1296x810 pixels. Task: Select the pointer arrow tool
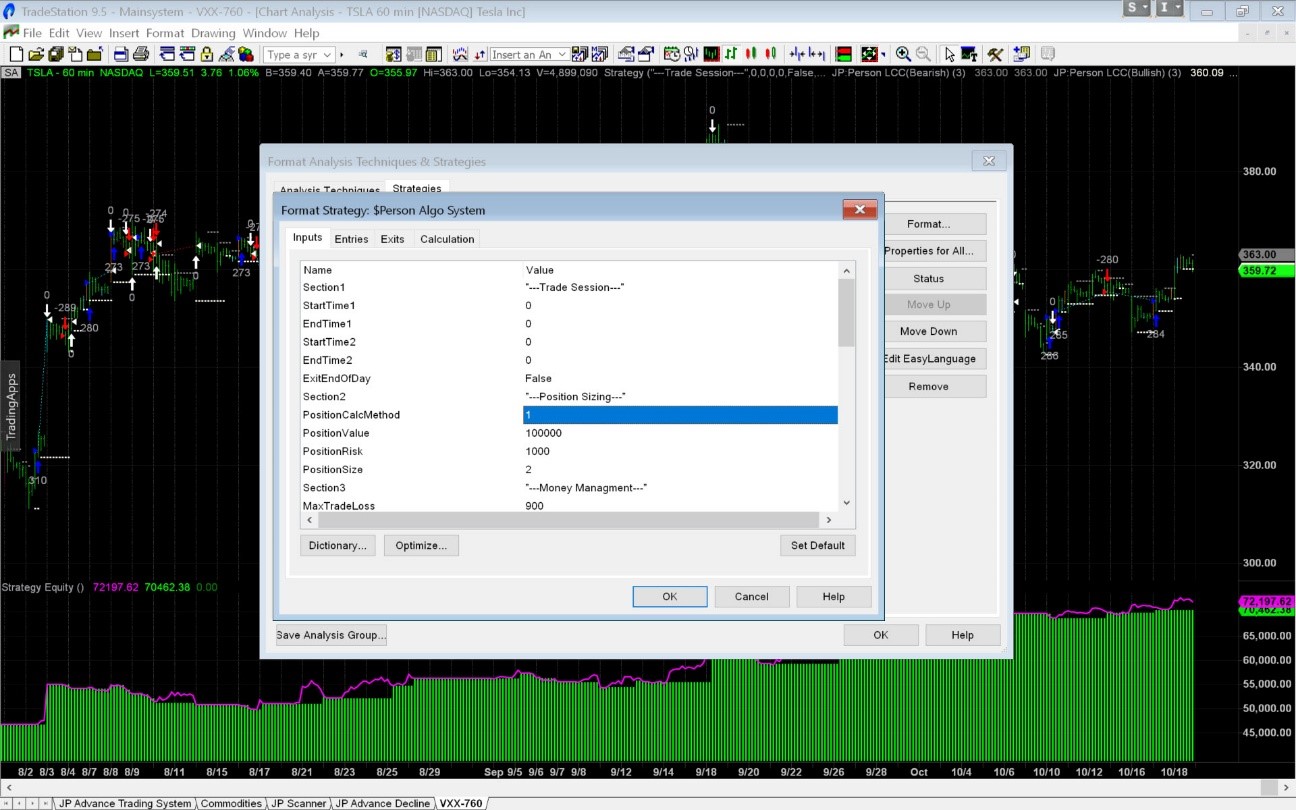951,54
